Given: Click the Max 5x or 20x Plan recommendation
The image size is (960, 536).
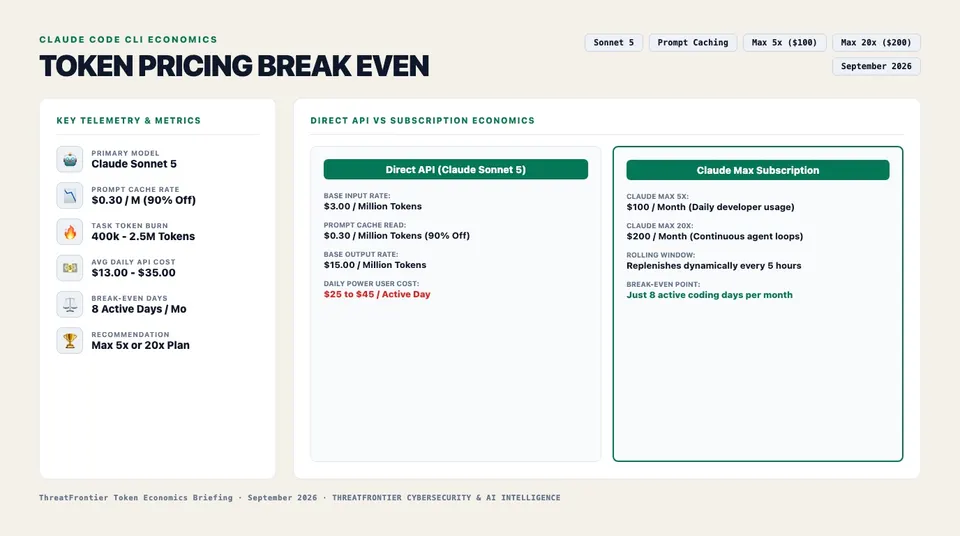Looking at the screenshot, I should (x=141, y=345).
